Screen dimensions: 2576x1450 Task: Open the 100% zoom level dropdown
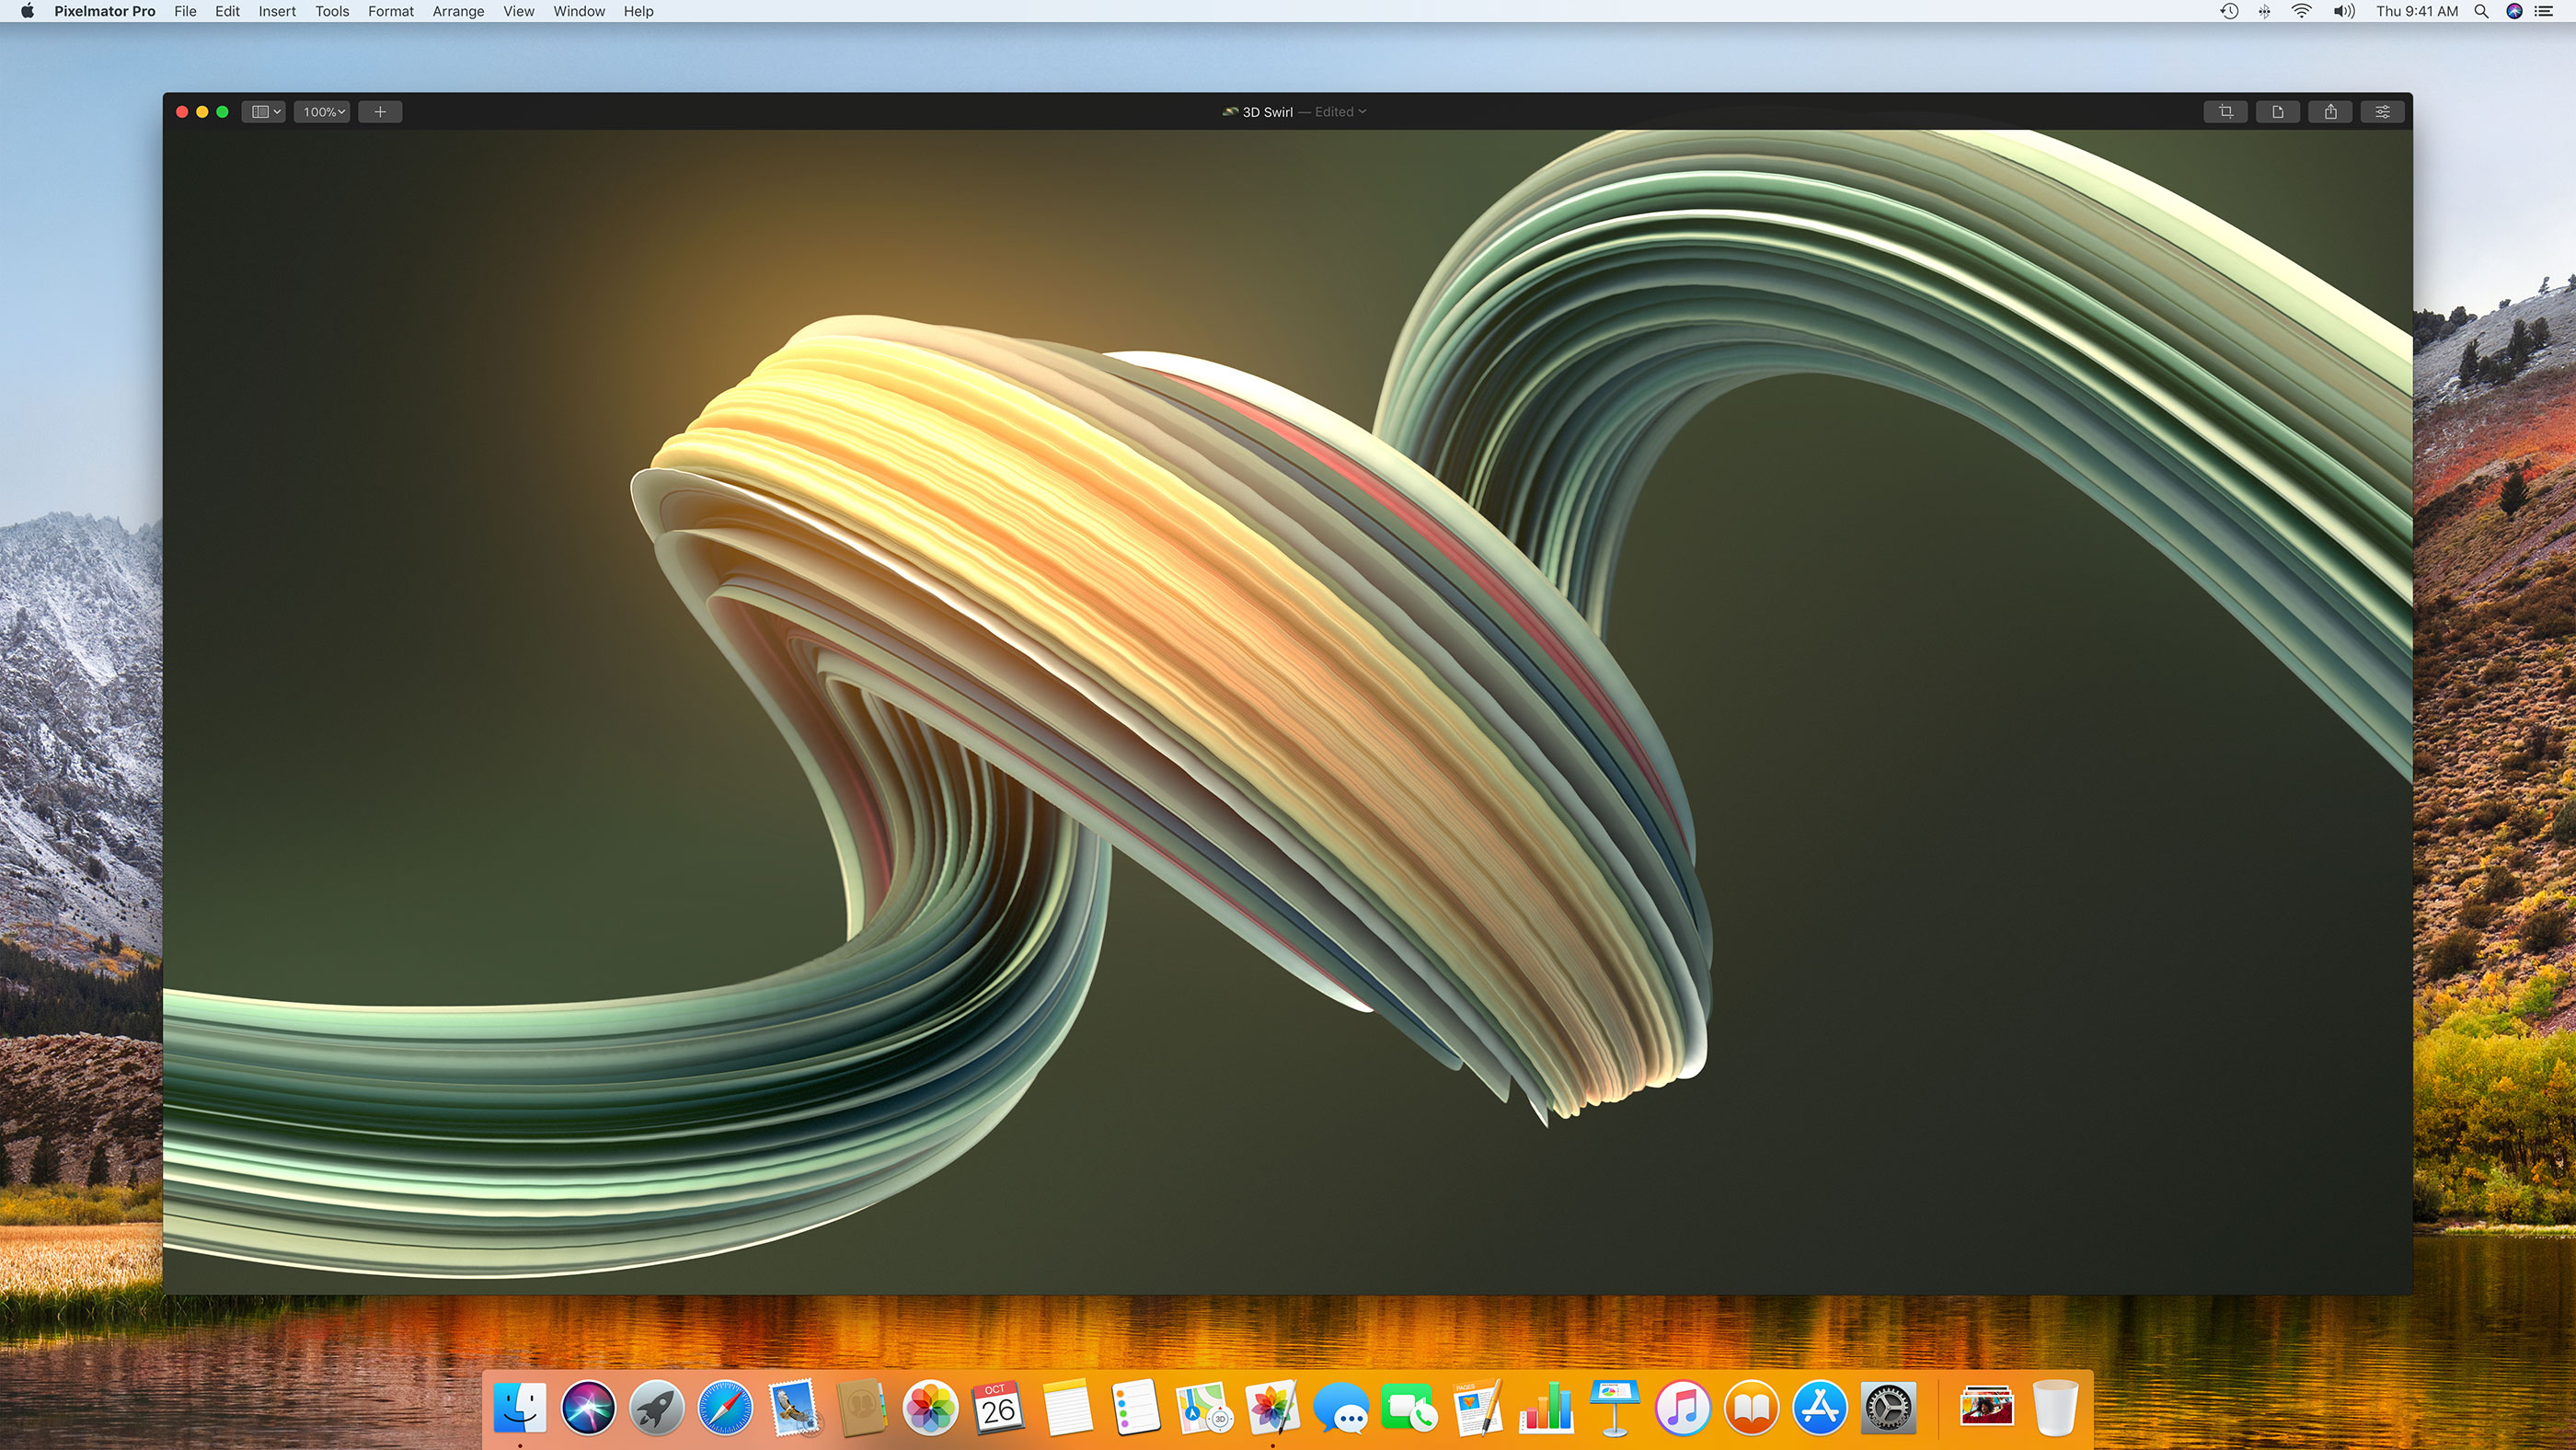[x=322, y=112]
